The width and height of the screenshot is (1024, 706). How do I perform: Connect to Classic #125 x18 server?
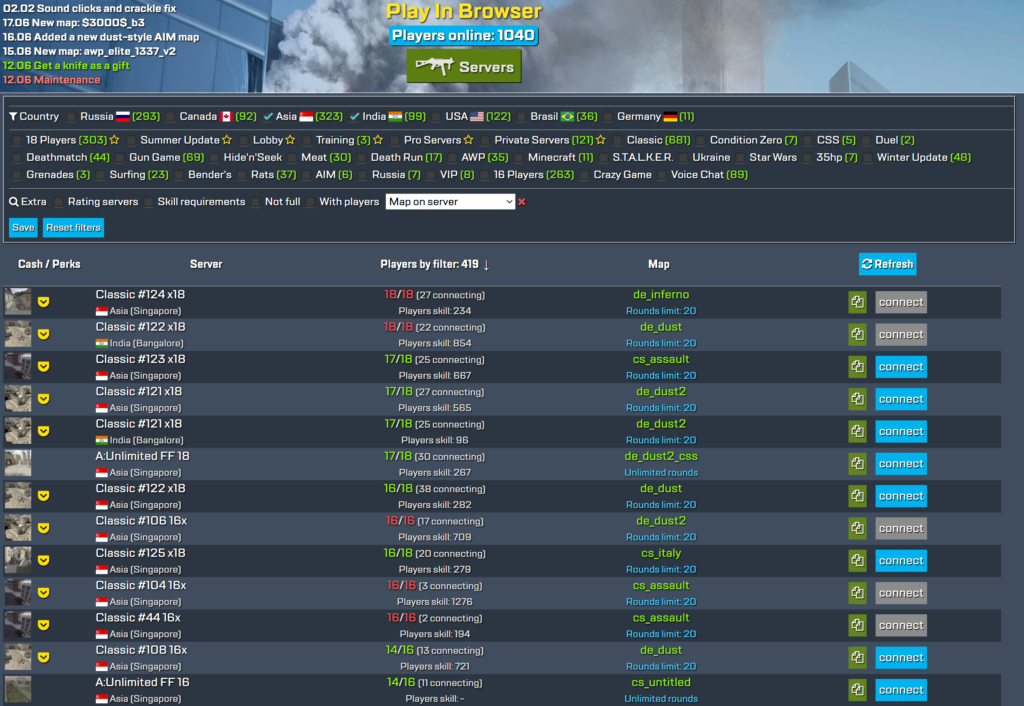tap(901, 560)
